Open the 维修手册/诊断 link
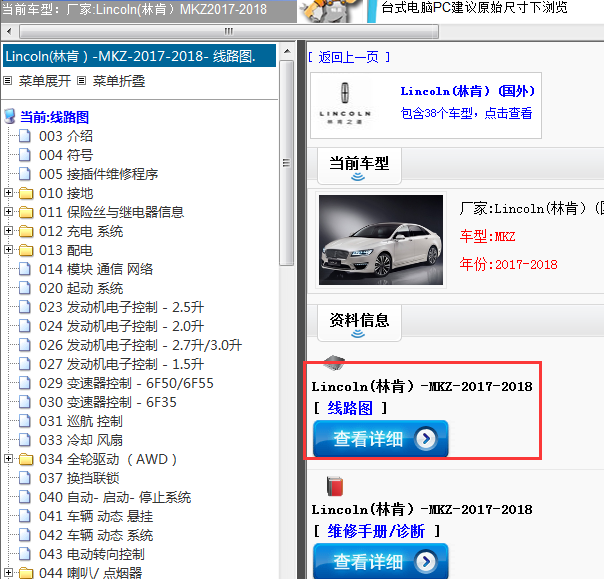 click(376, 531)
